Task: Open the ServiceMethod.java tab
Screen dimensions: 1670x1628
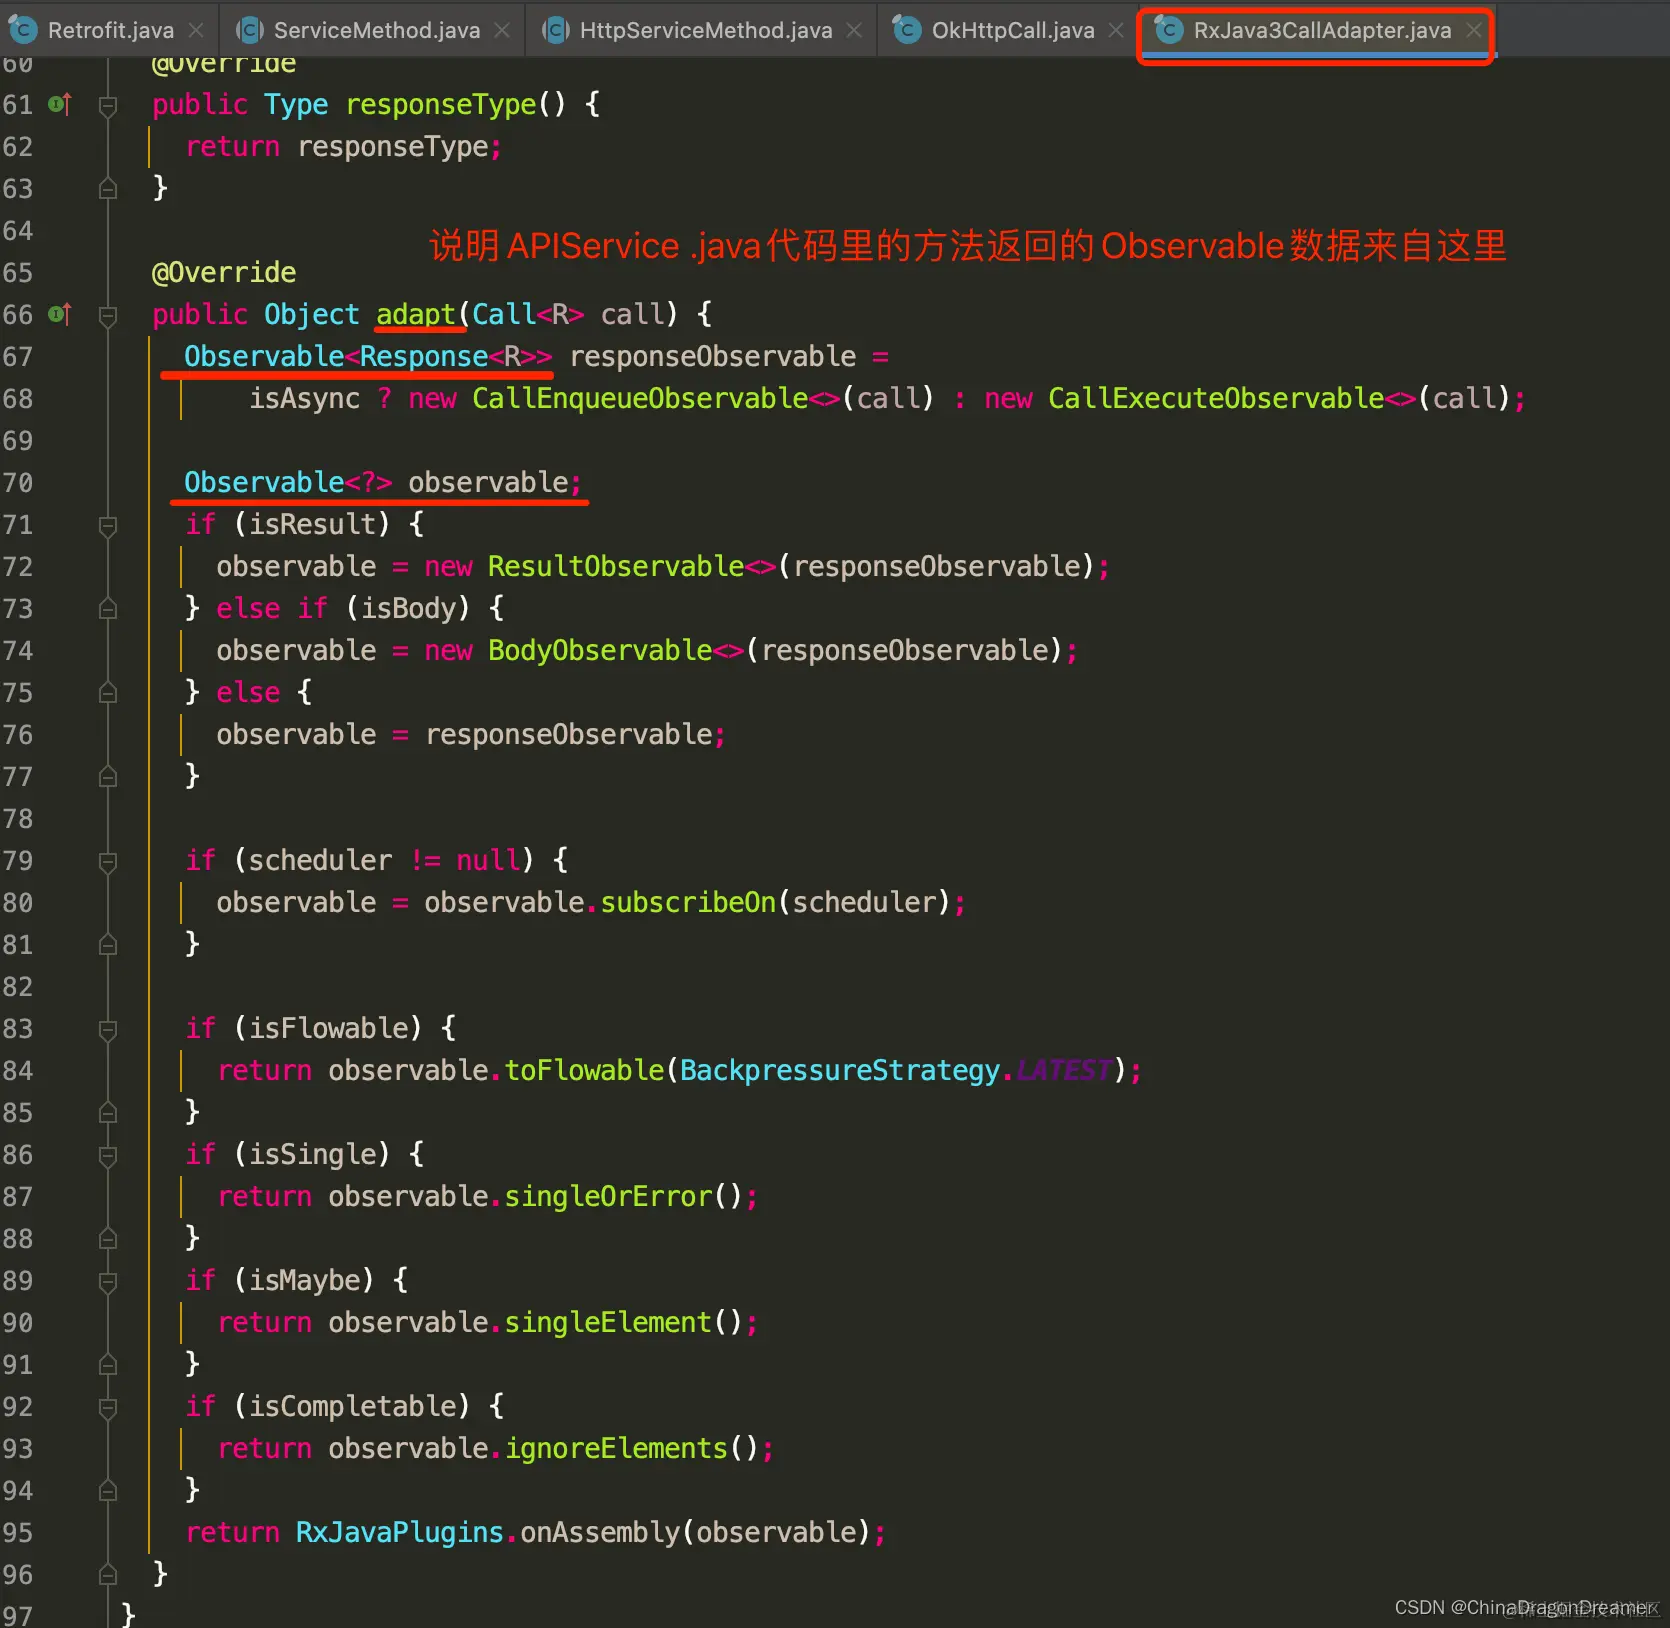Action: [376, 30]
